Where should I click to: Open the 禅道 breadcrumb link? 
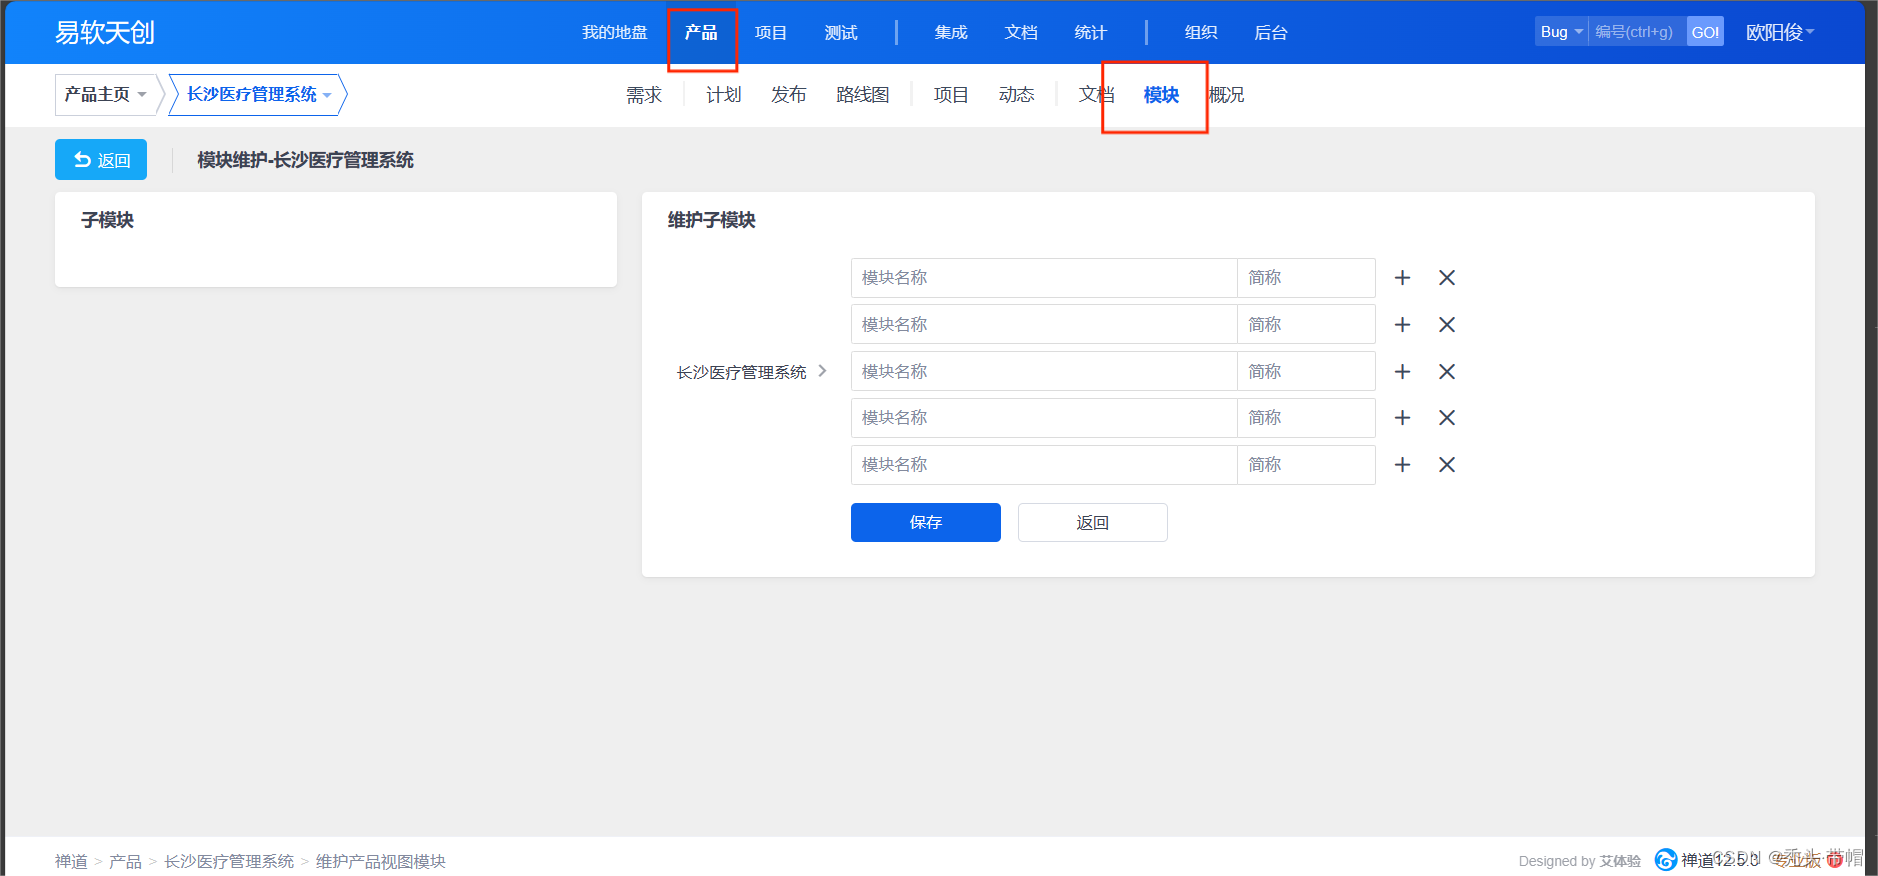[x=71, y=861]
